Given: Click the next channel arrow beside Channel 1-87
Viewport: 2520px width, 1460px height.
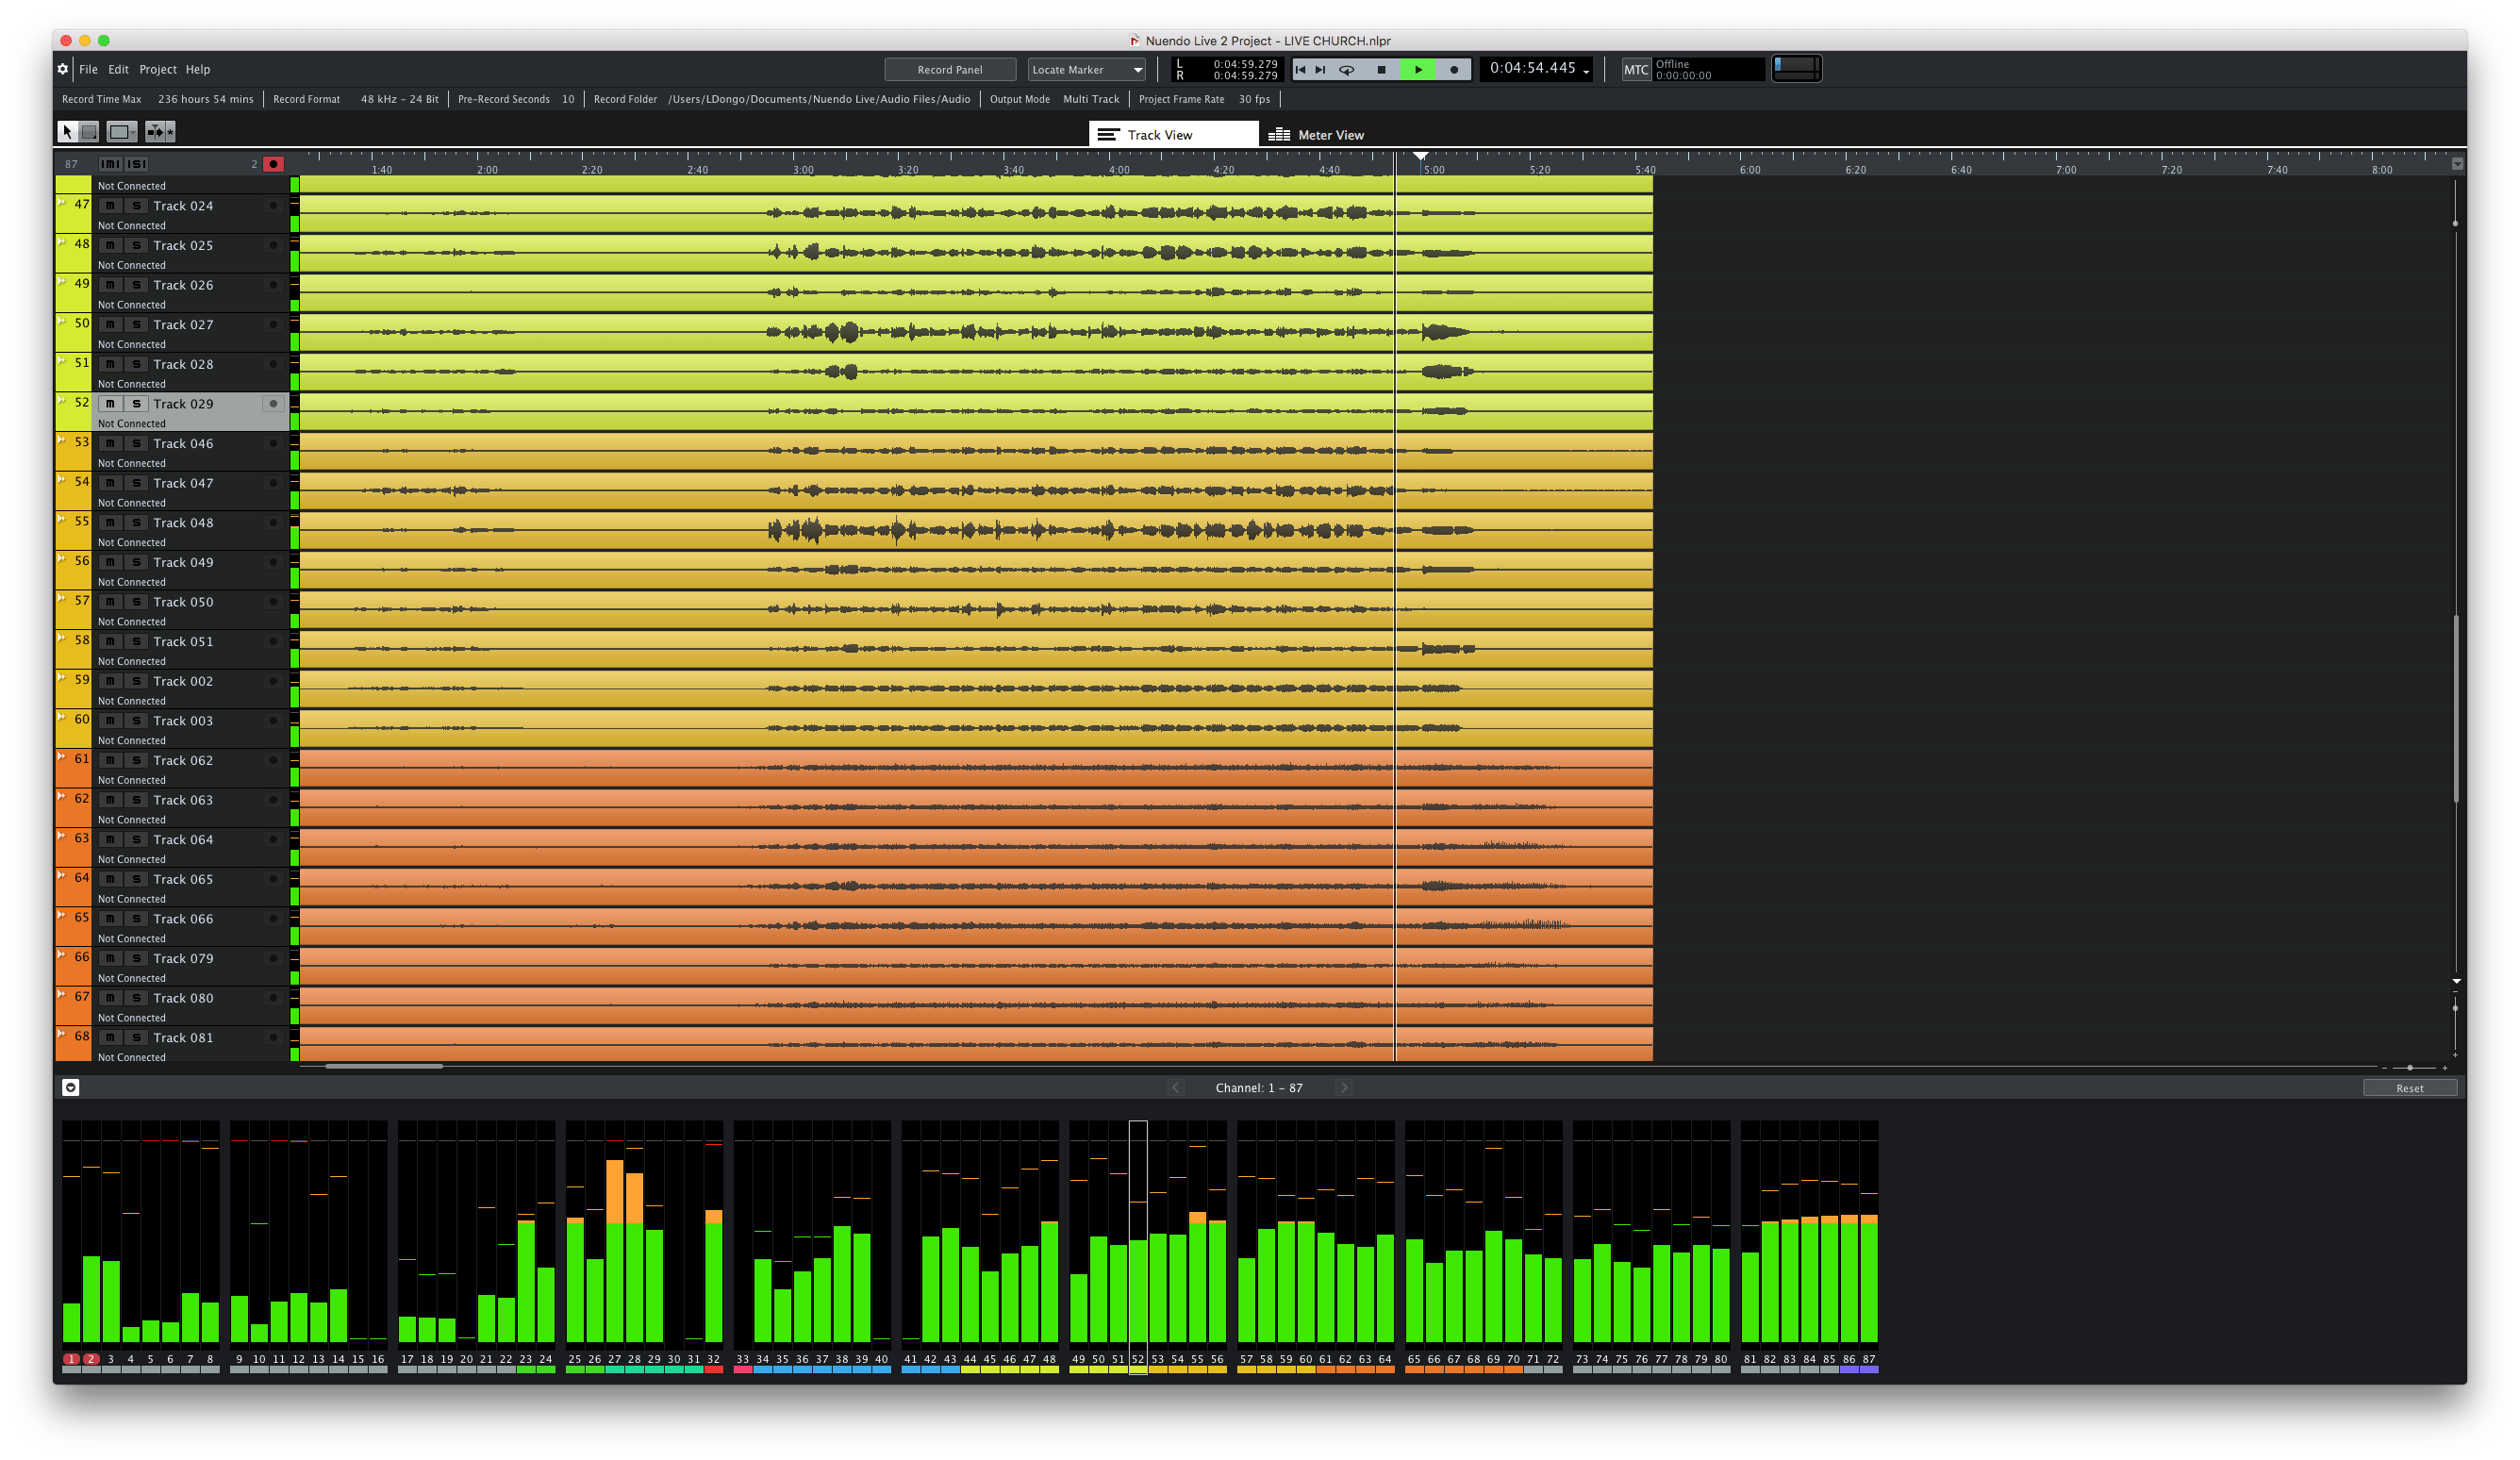Looking at the screenshot, I should 1345,1087.
